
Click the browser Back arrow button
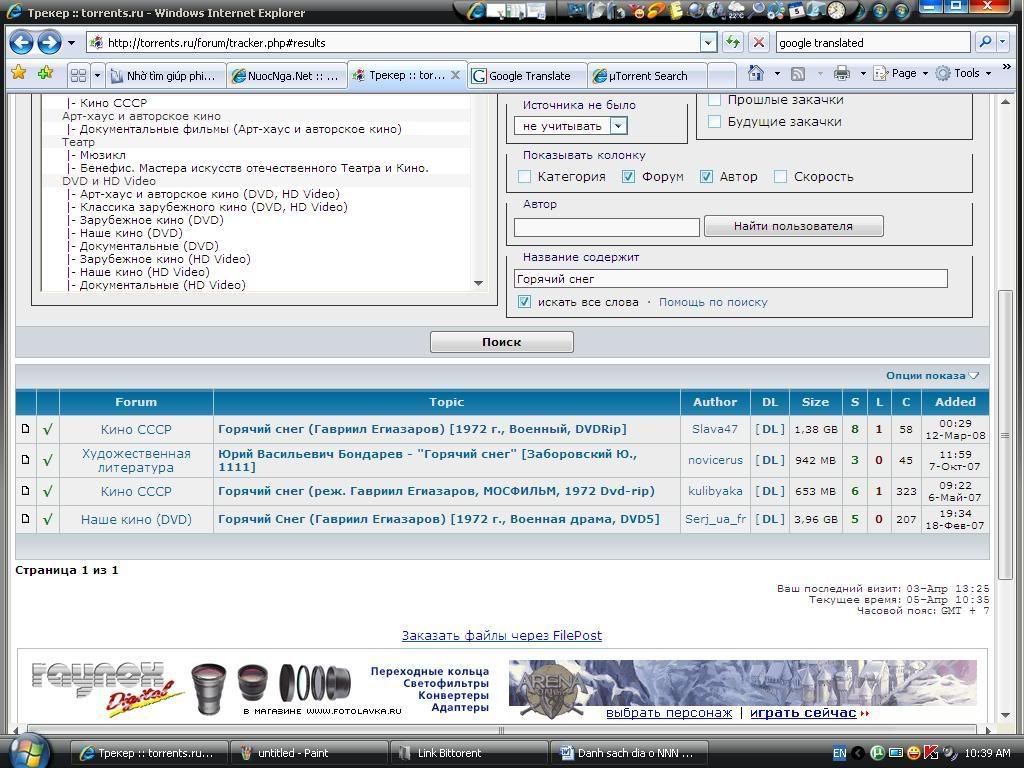22,43
